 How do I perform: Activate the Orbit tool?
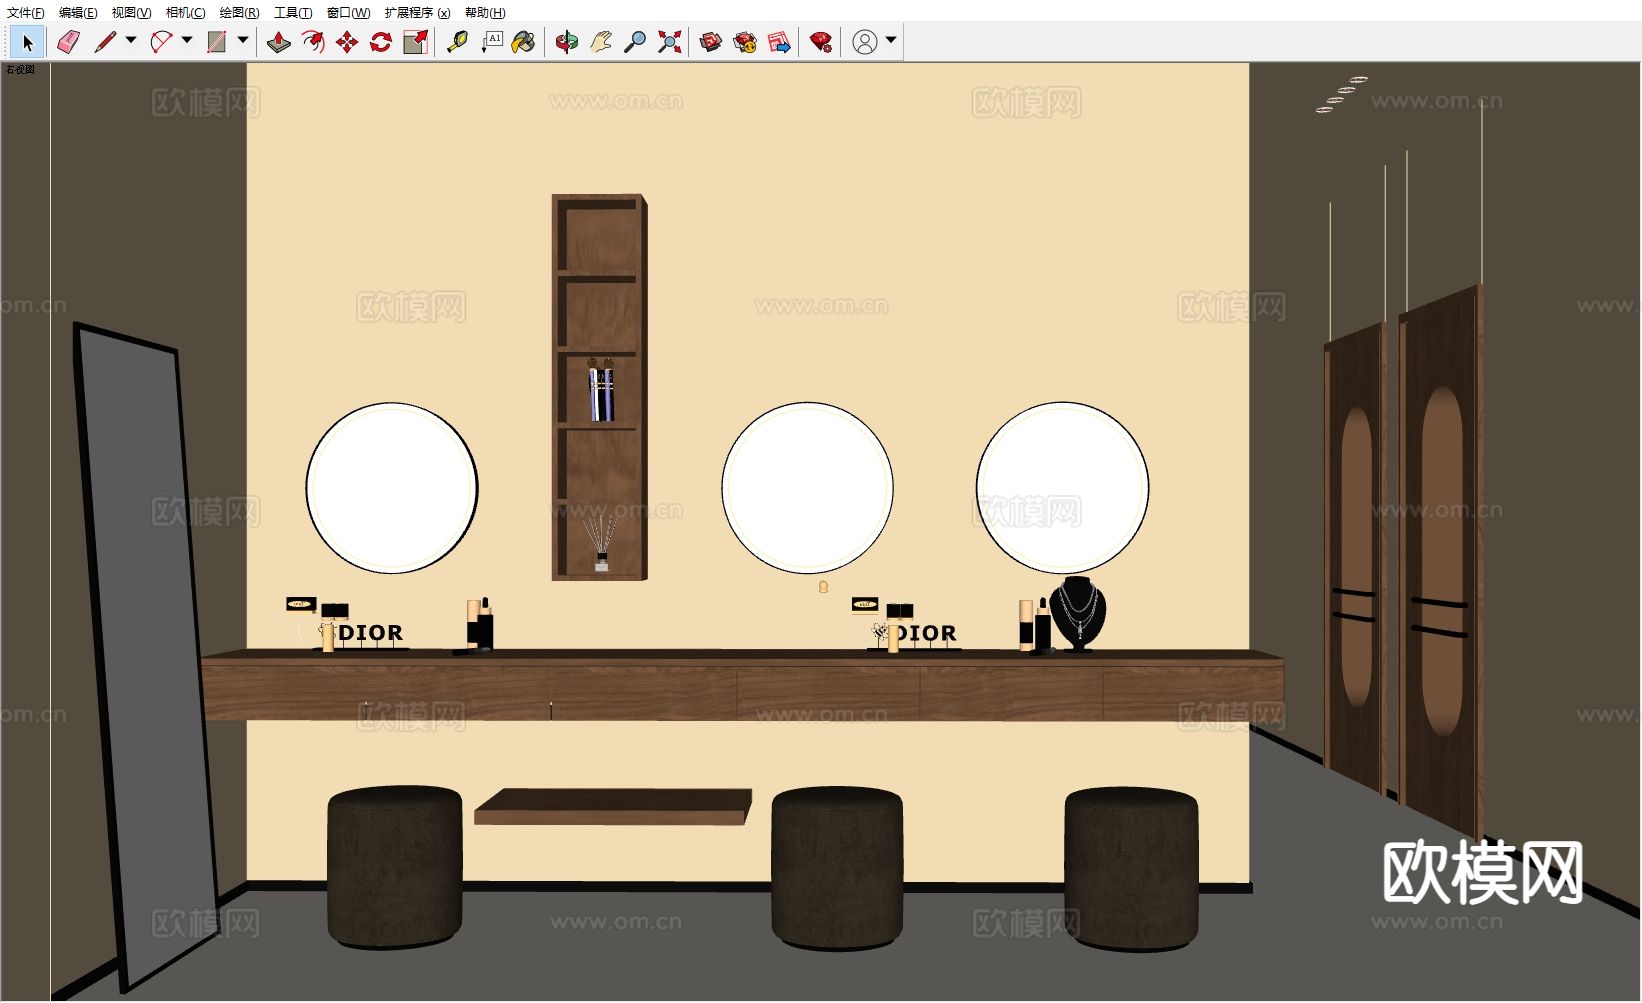coord(567,42)
